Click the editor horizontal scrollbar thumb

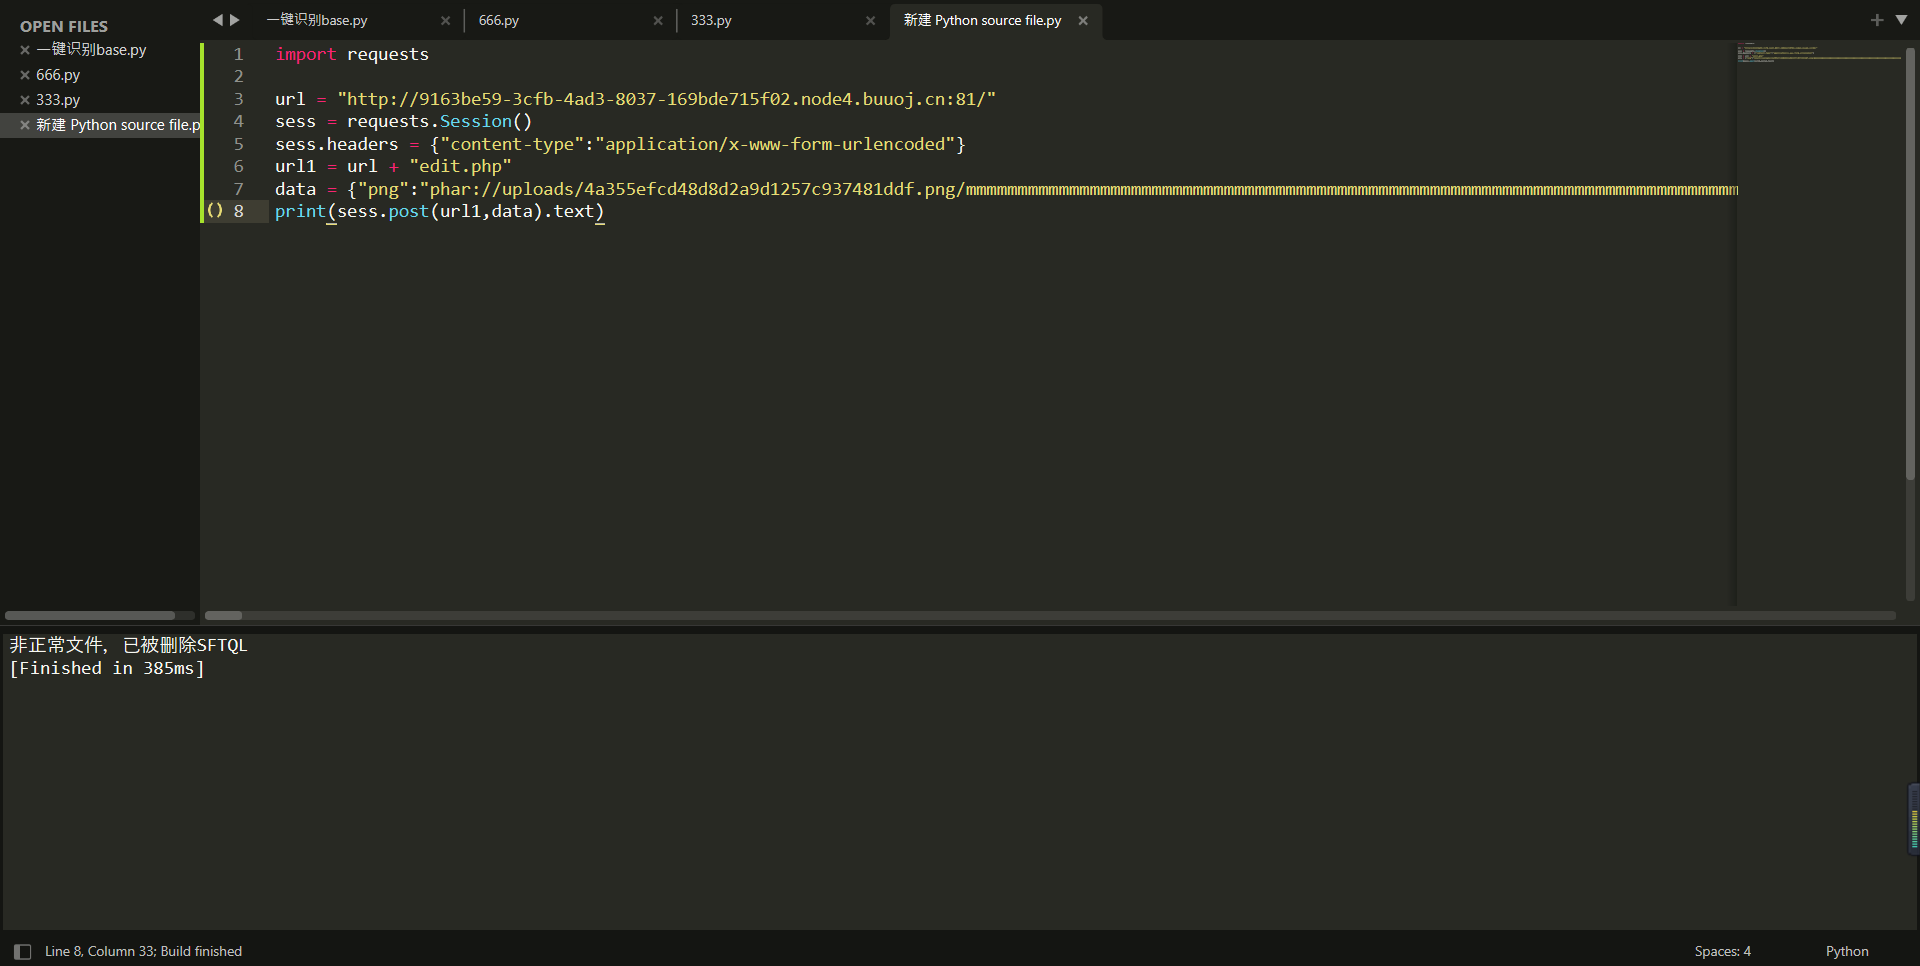(x=223, y=616)
